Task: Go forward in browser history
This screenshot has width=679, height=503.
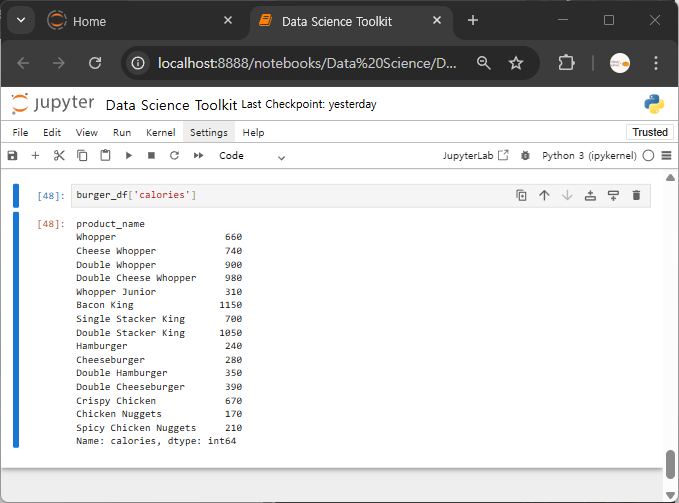Action: 58,63
